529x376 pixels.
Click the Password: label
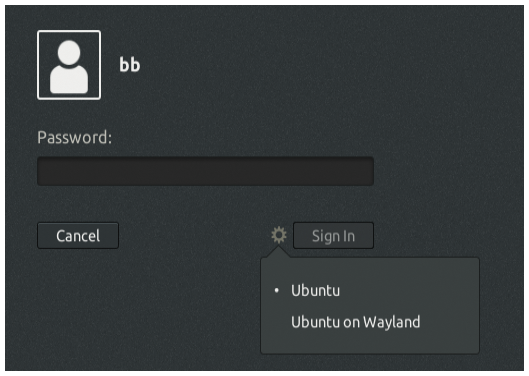[x=74, y=137]
